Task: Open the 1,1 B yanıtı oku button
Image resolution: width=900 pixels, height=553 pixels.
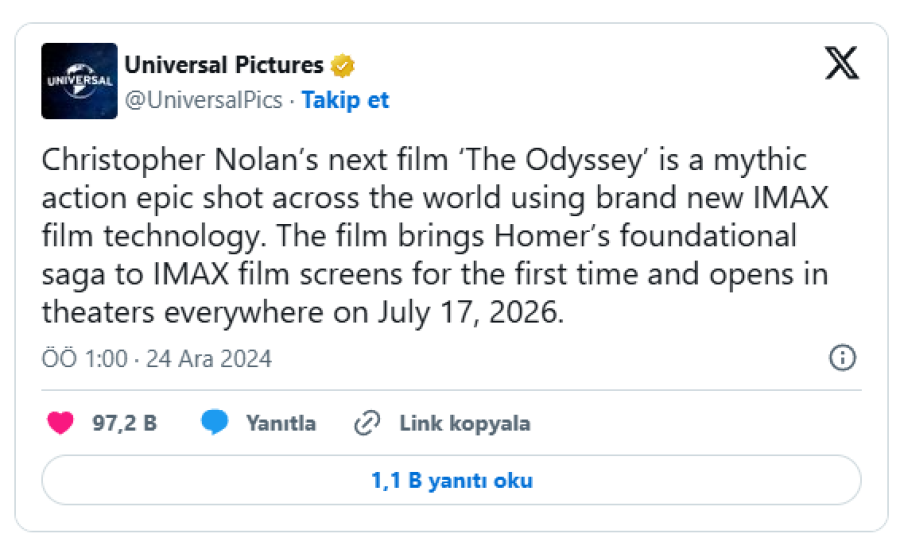Action: tap(451, 481)
